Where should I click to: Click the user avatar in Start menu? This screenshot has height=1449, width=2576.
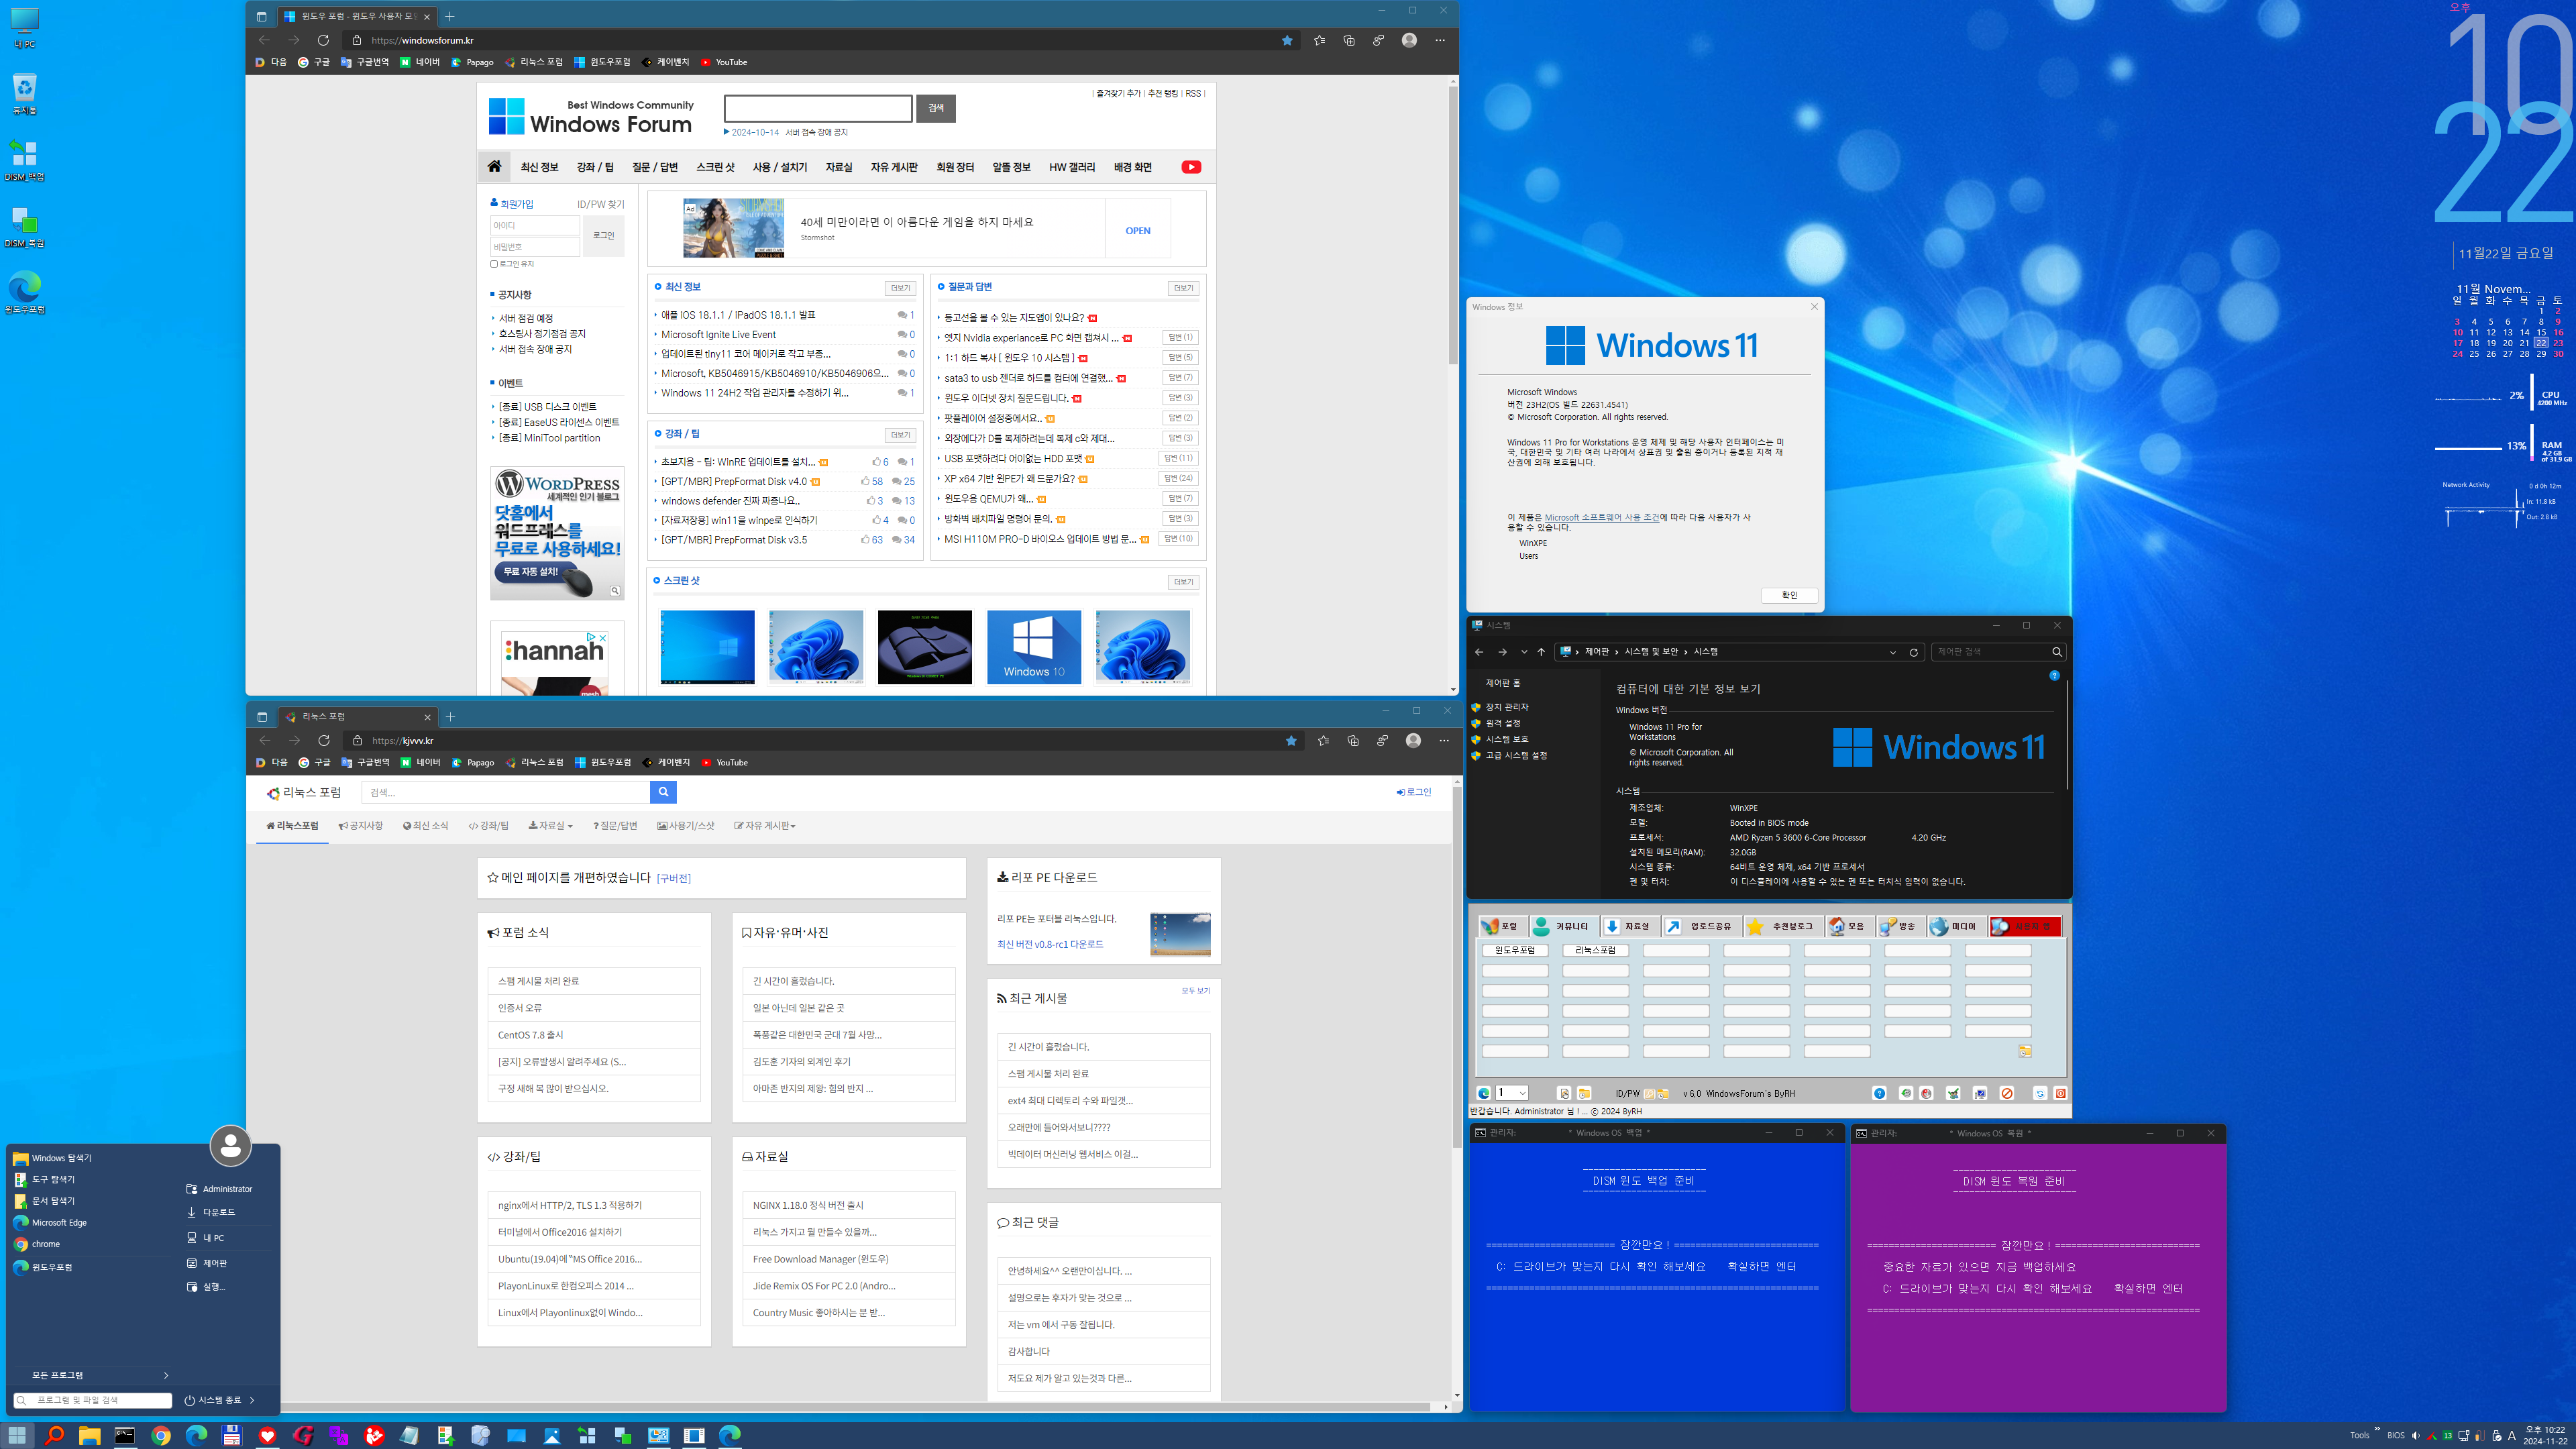pos(230,1146)
